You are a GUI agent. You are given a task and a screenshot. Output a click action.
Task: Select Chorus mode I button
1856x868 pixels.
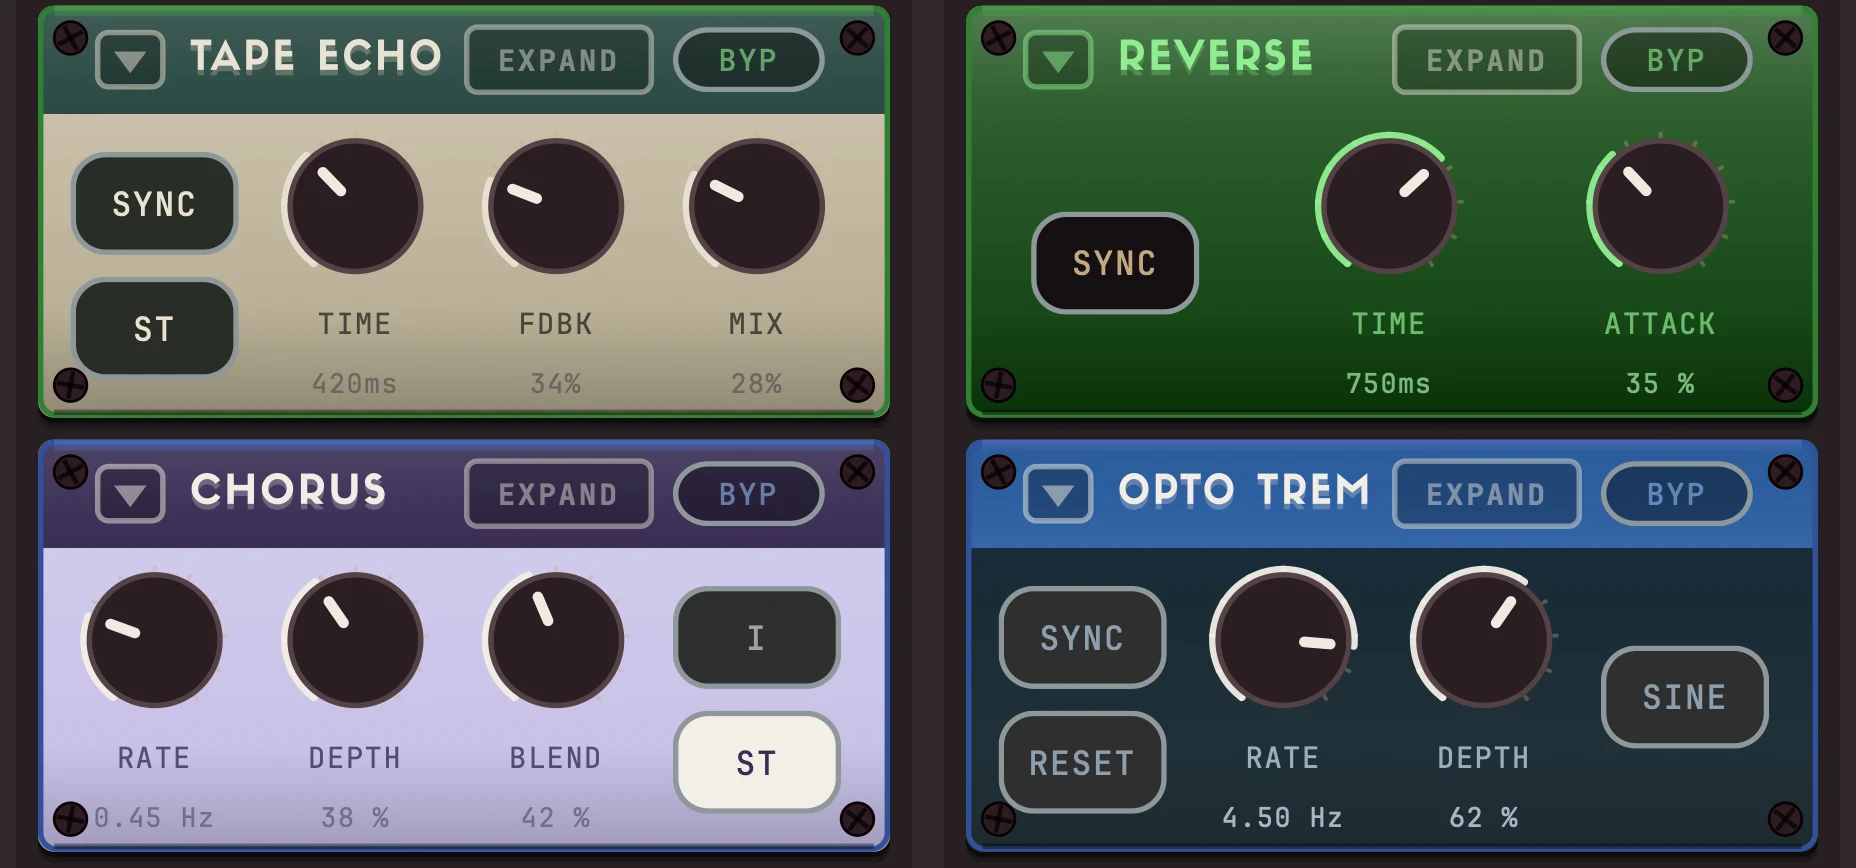(757, 638)
